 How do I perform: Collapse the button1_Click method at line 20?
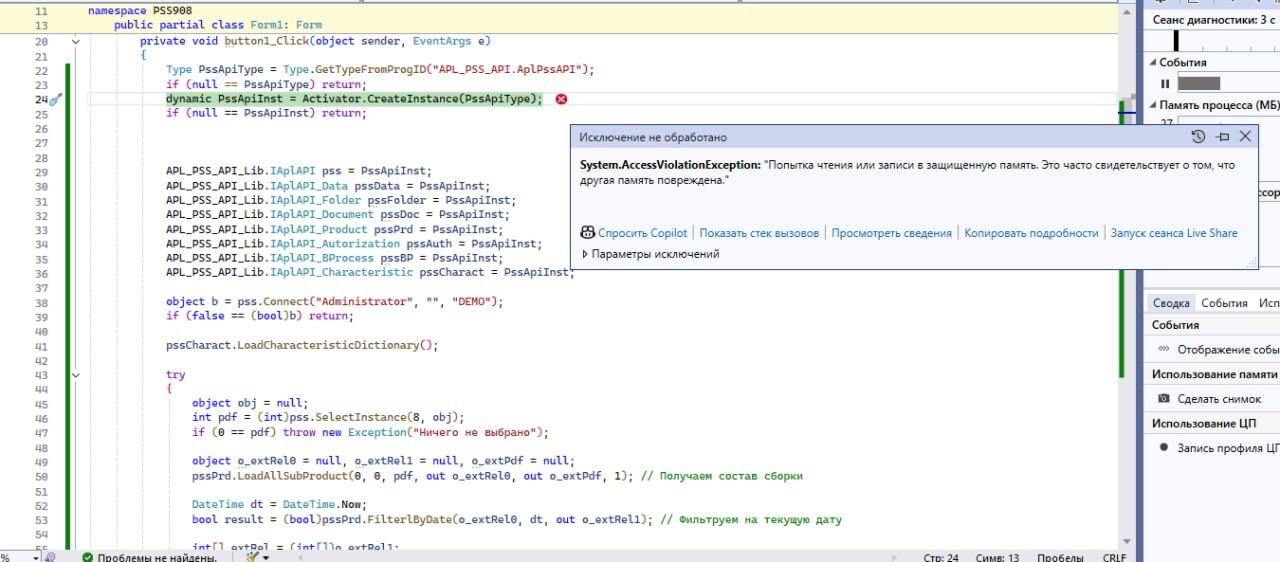tap(75, 42)
